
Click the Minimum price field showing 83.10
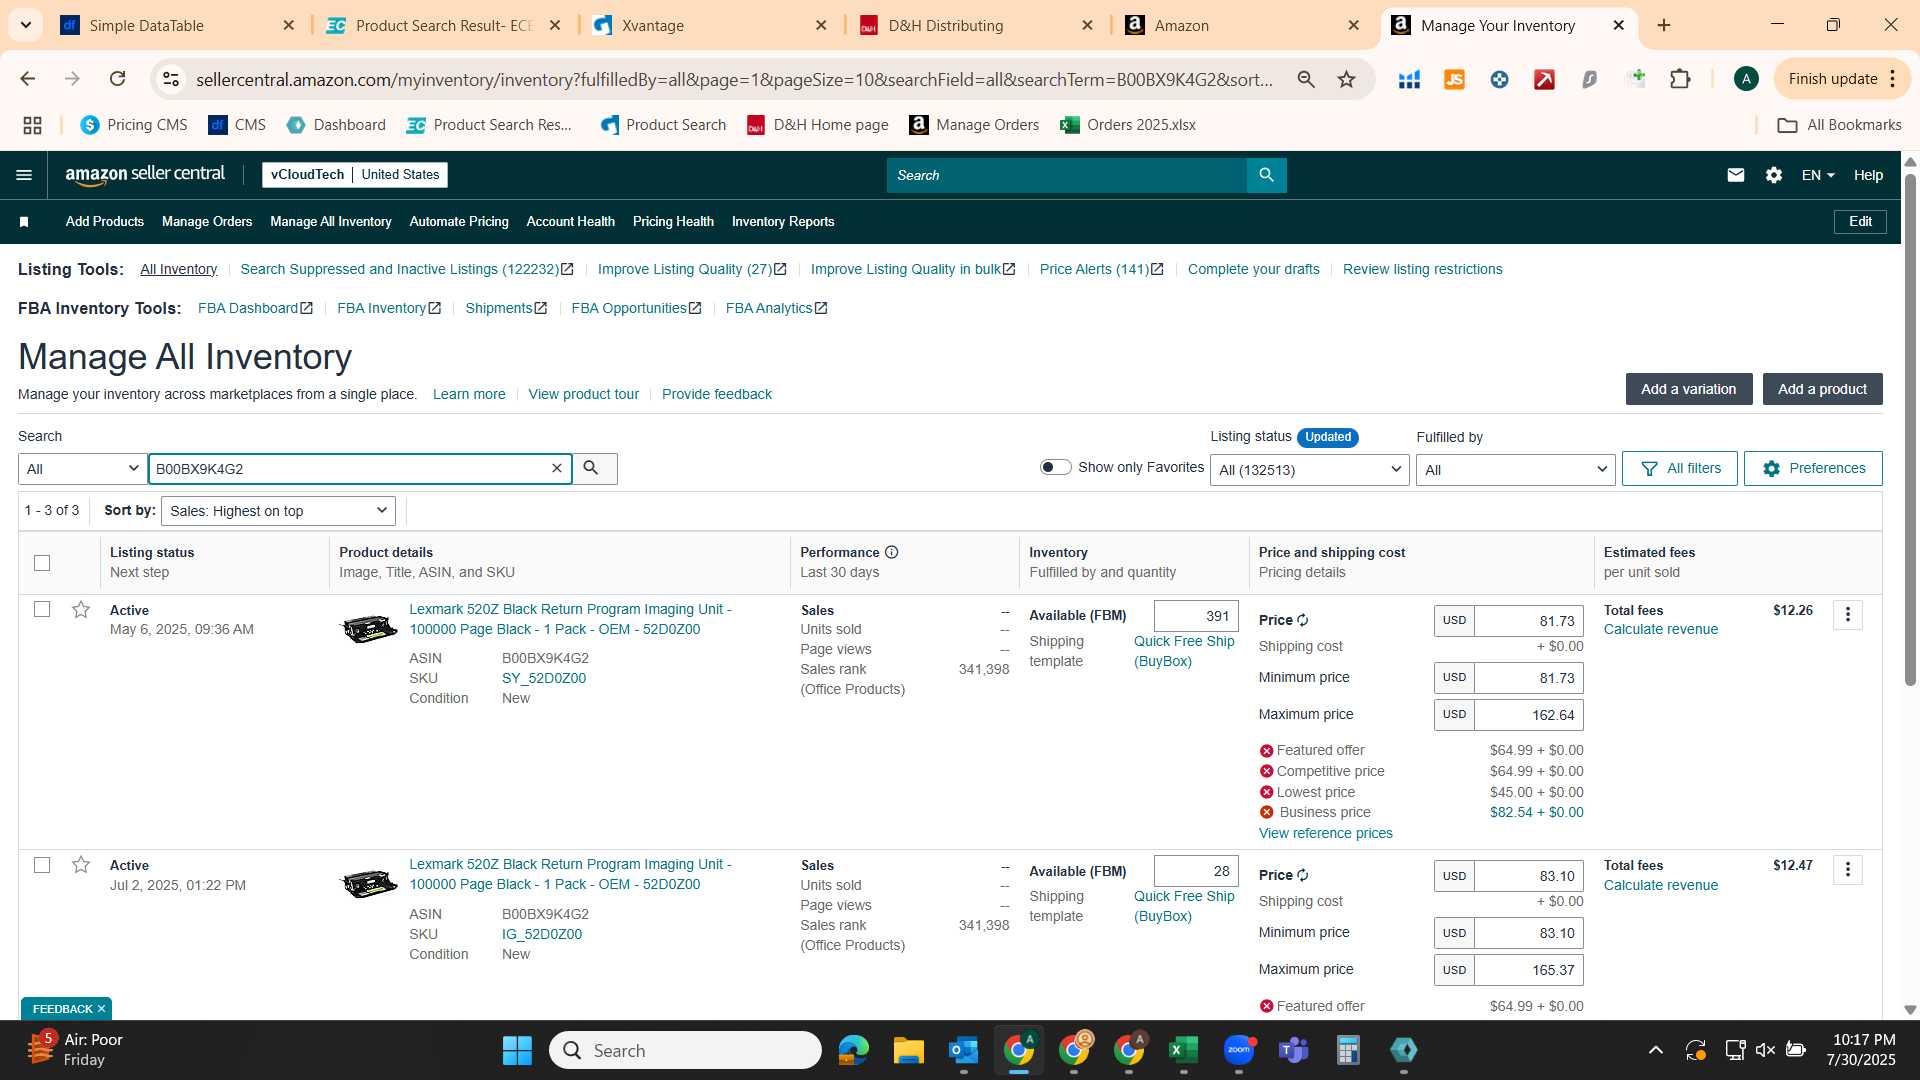click(1528, 933)
